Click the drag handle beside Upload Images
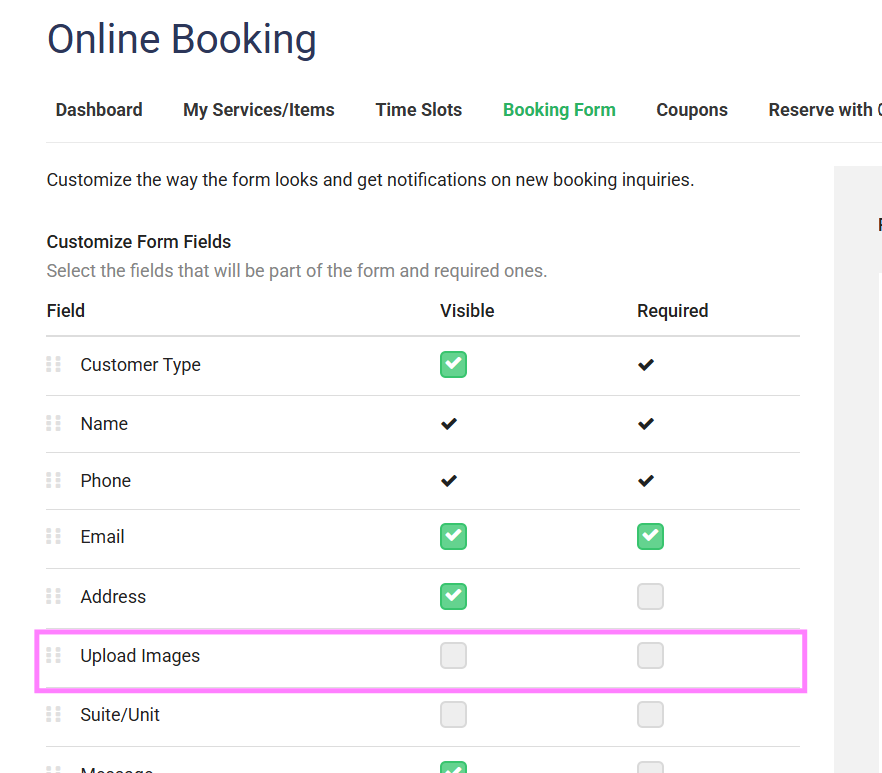 point(54,656)
